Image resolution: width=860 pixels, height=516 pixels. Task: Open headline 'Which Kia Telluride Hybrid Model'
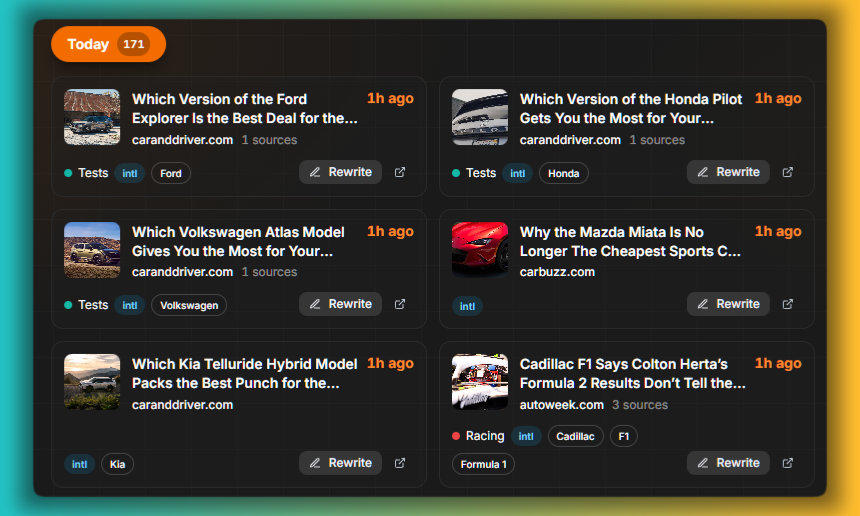(245, 373)
